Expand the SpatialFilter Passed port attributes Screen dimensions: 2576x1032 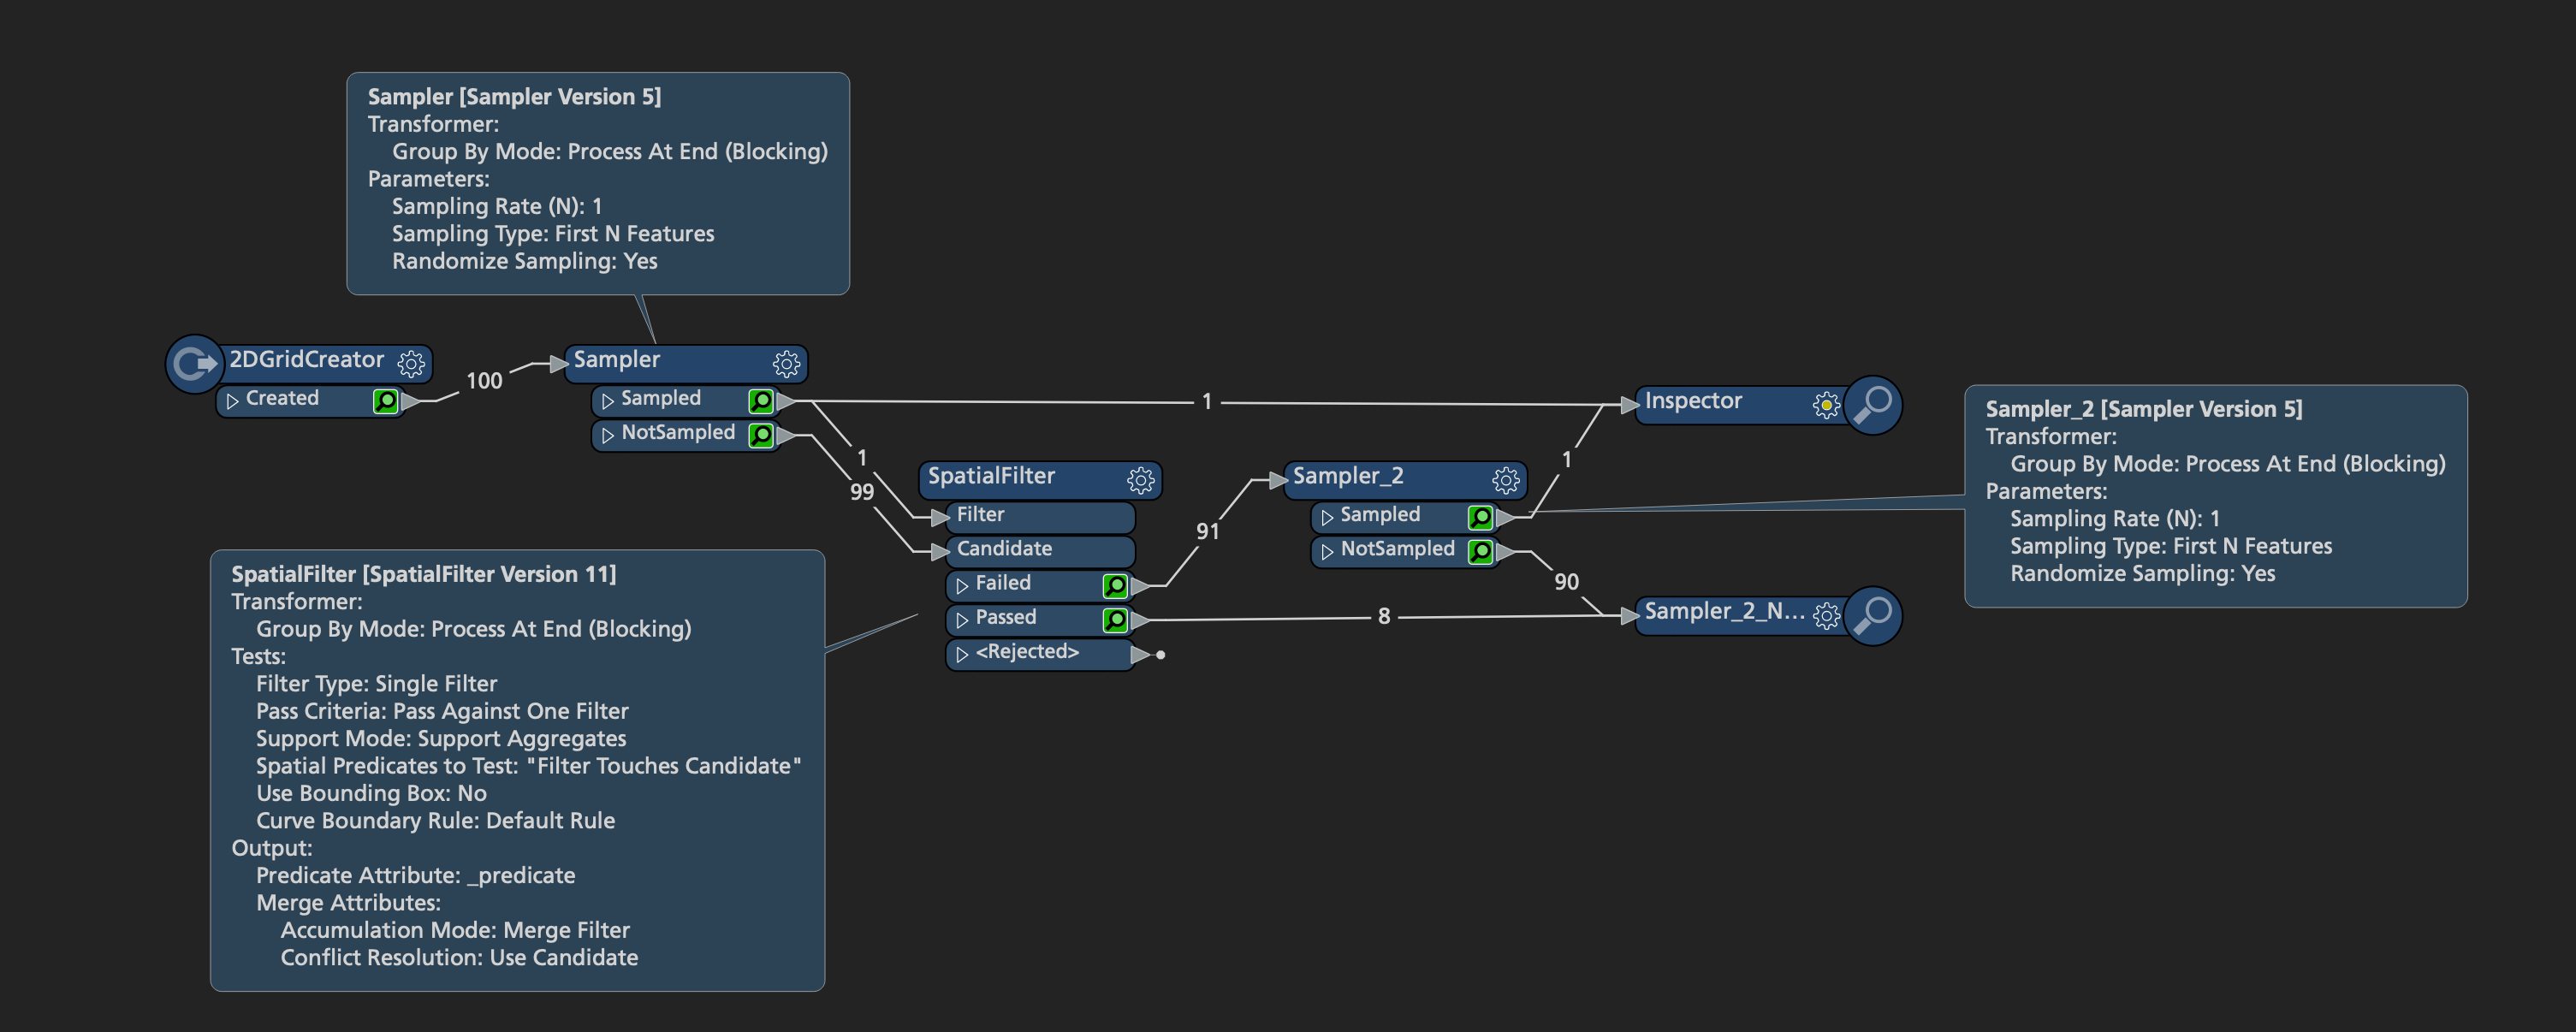coord(962,620)
